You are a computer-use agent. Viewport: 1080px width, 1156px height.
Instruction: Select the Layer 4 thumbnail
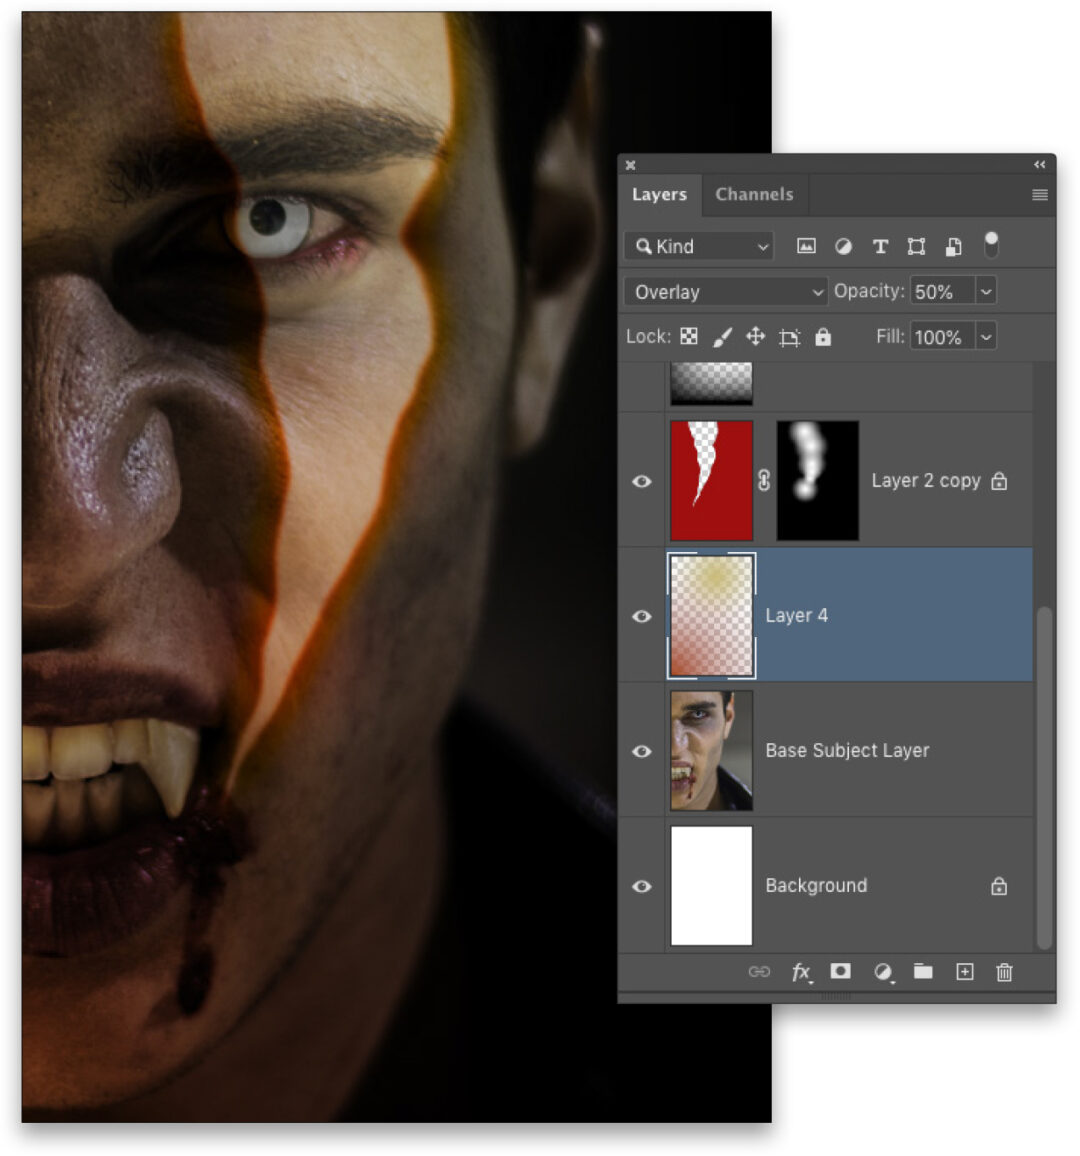[x=711, y=615]
